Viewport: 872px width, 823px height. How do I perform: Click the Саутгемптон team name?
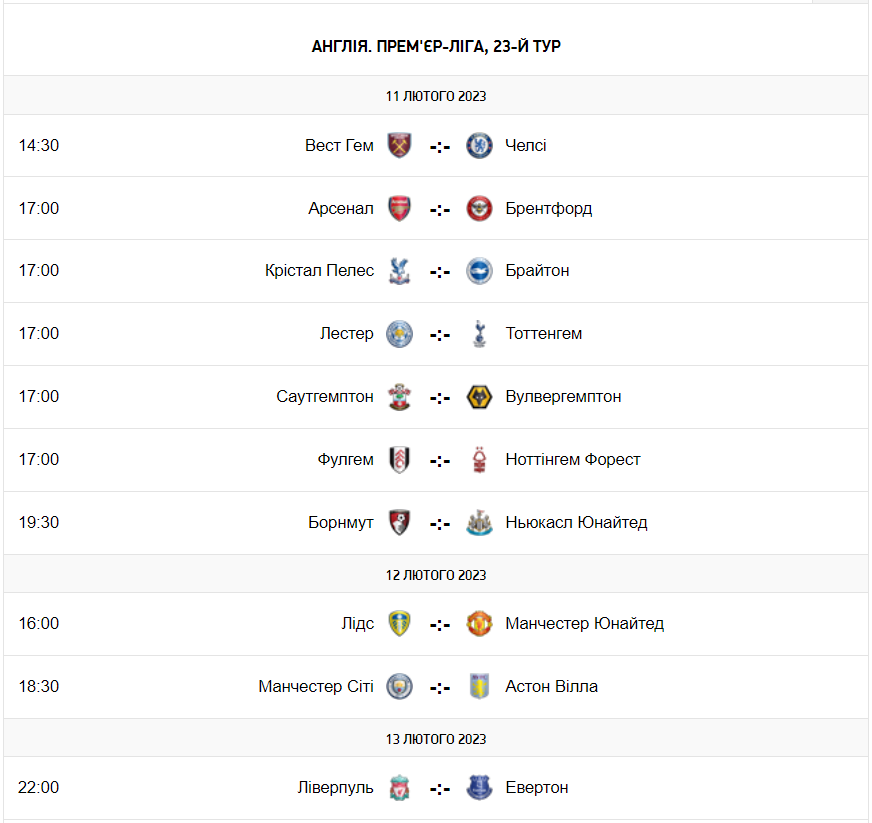pos(325,397)
